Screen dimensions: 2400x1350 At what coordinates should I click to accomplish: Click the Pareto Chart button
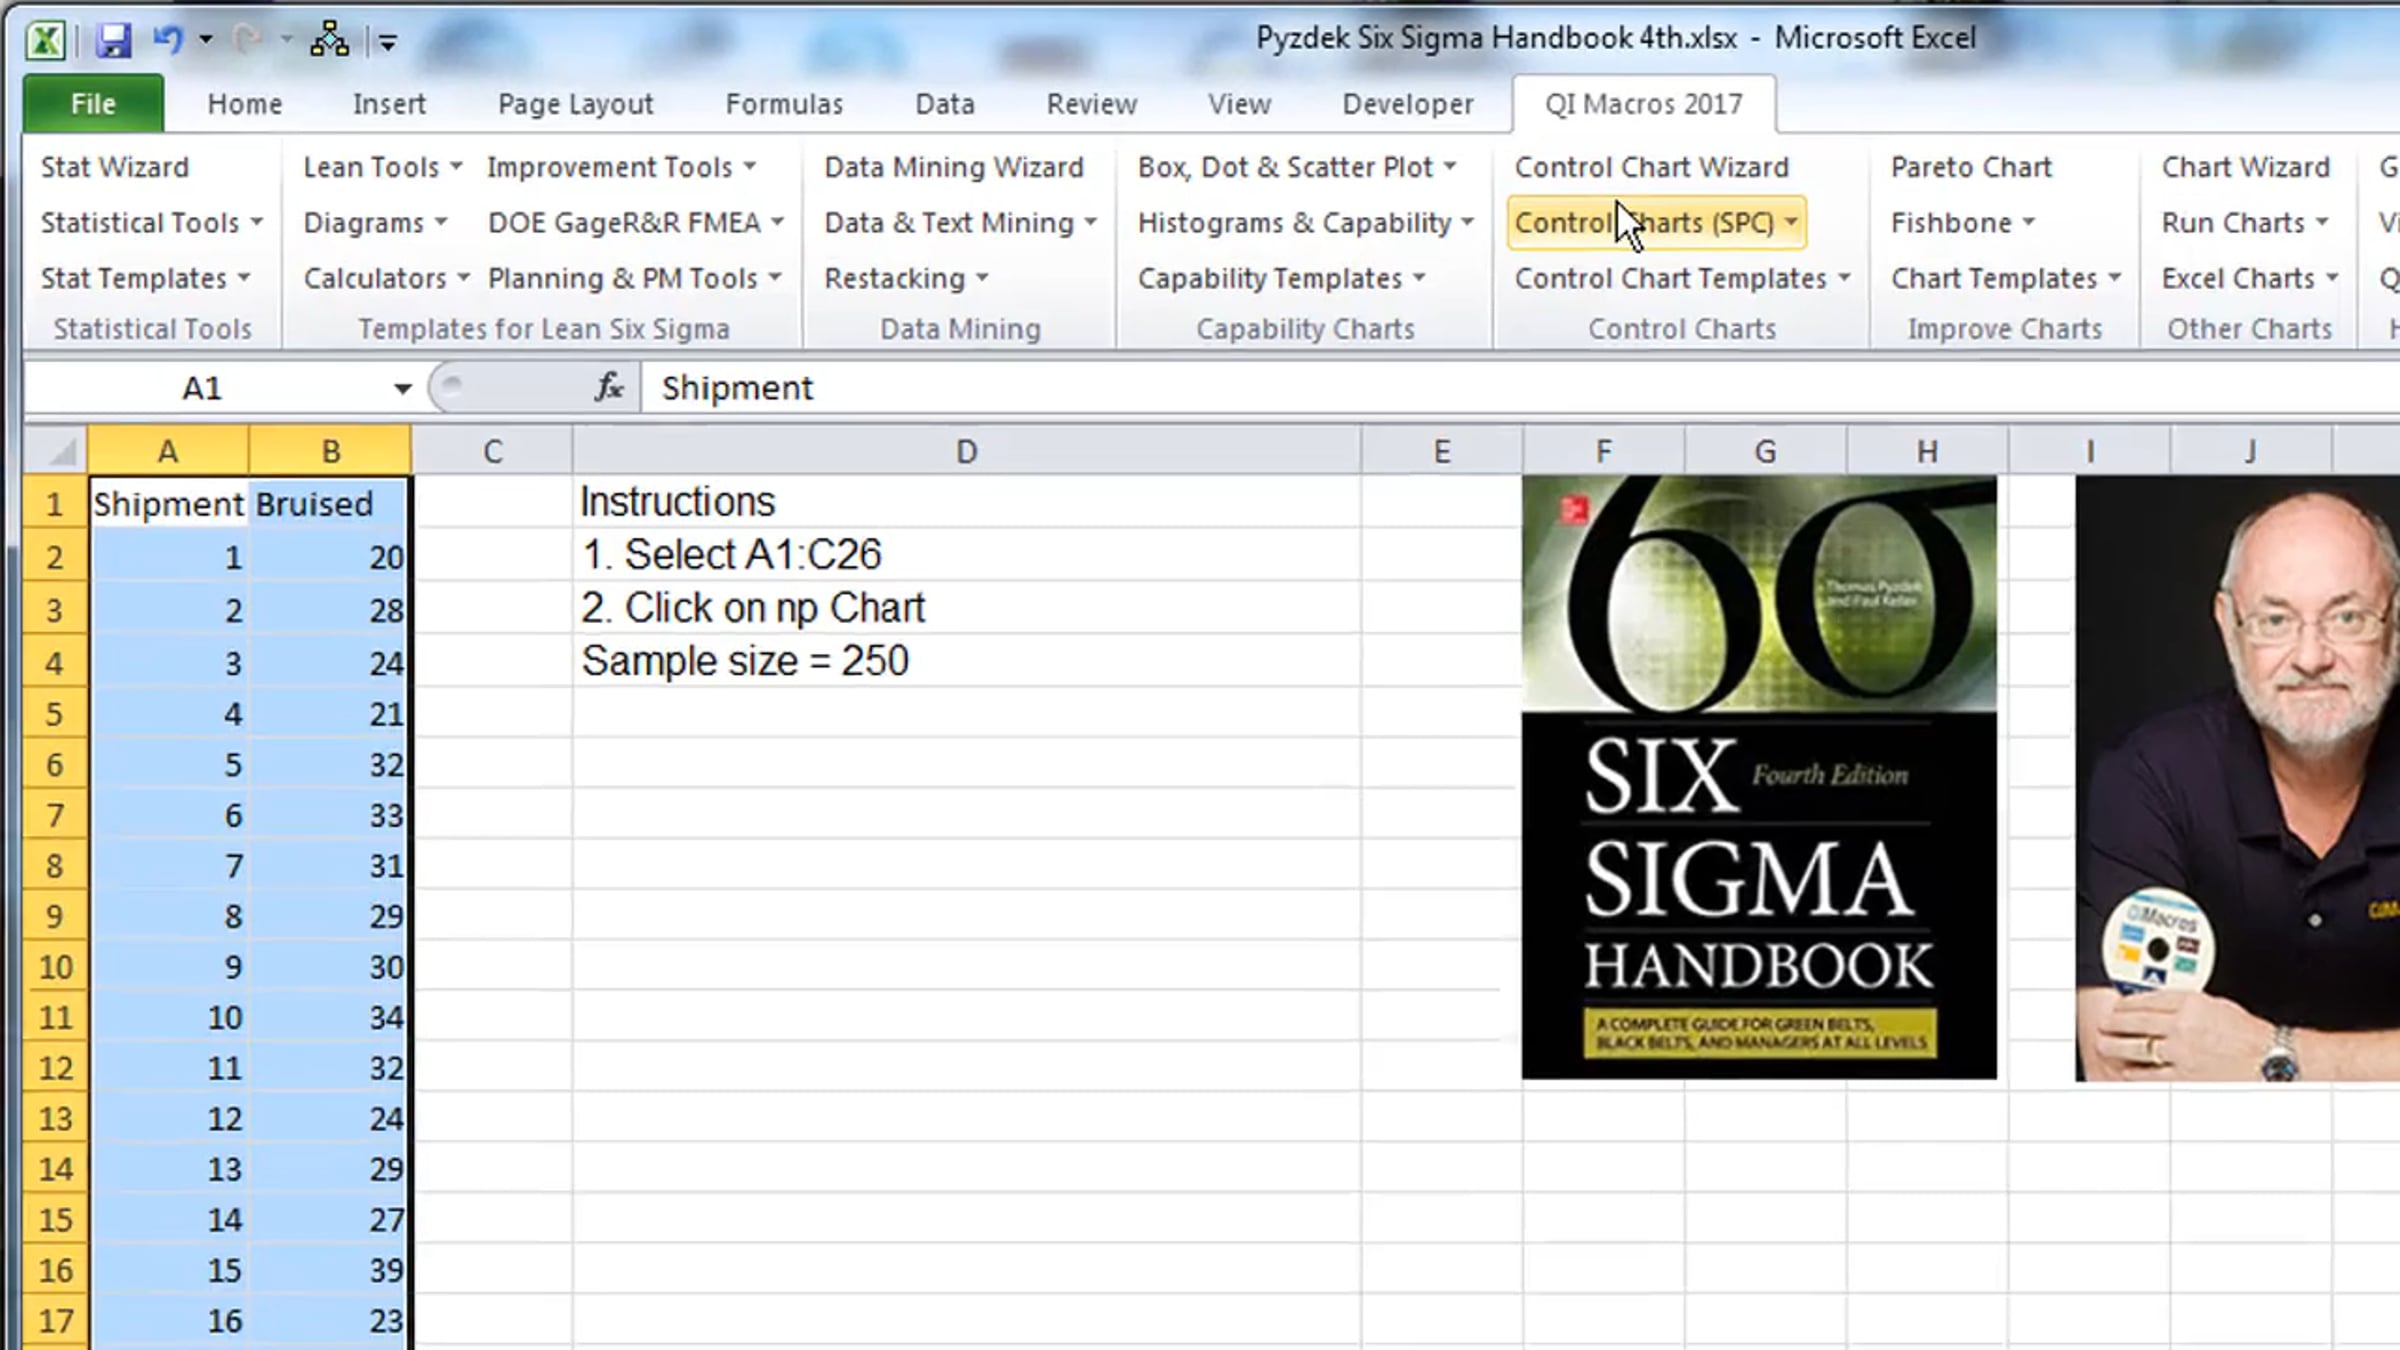click(1971, 167)
